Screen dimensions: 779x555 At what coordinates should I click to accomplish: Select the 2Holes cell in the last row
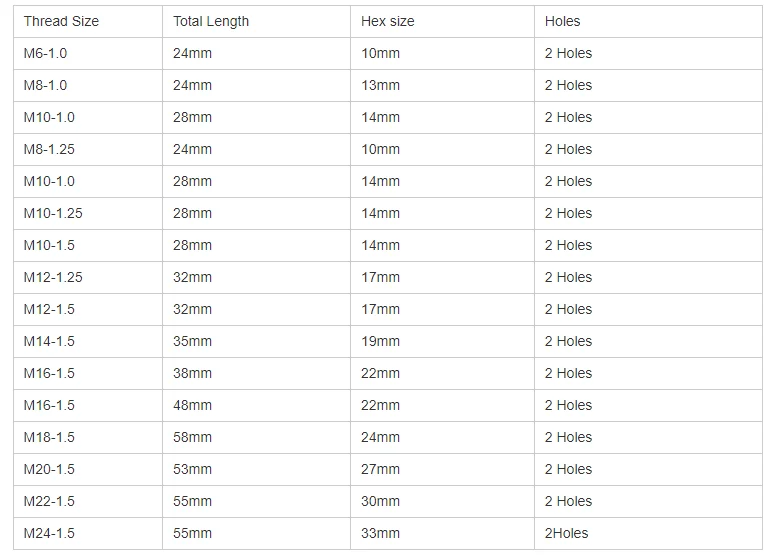tap(566, 533)
